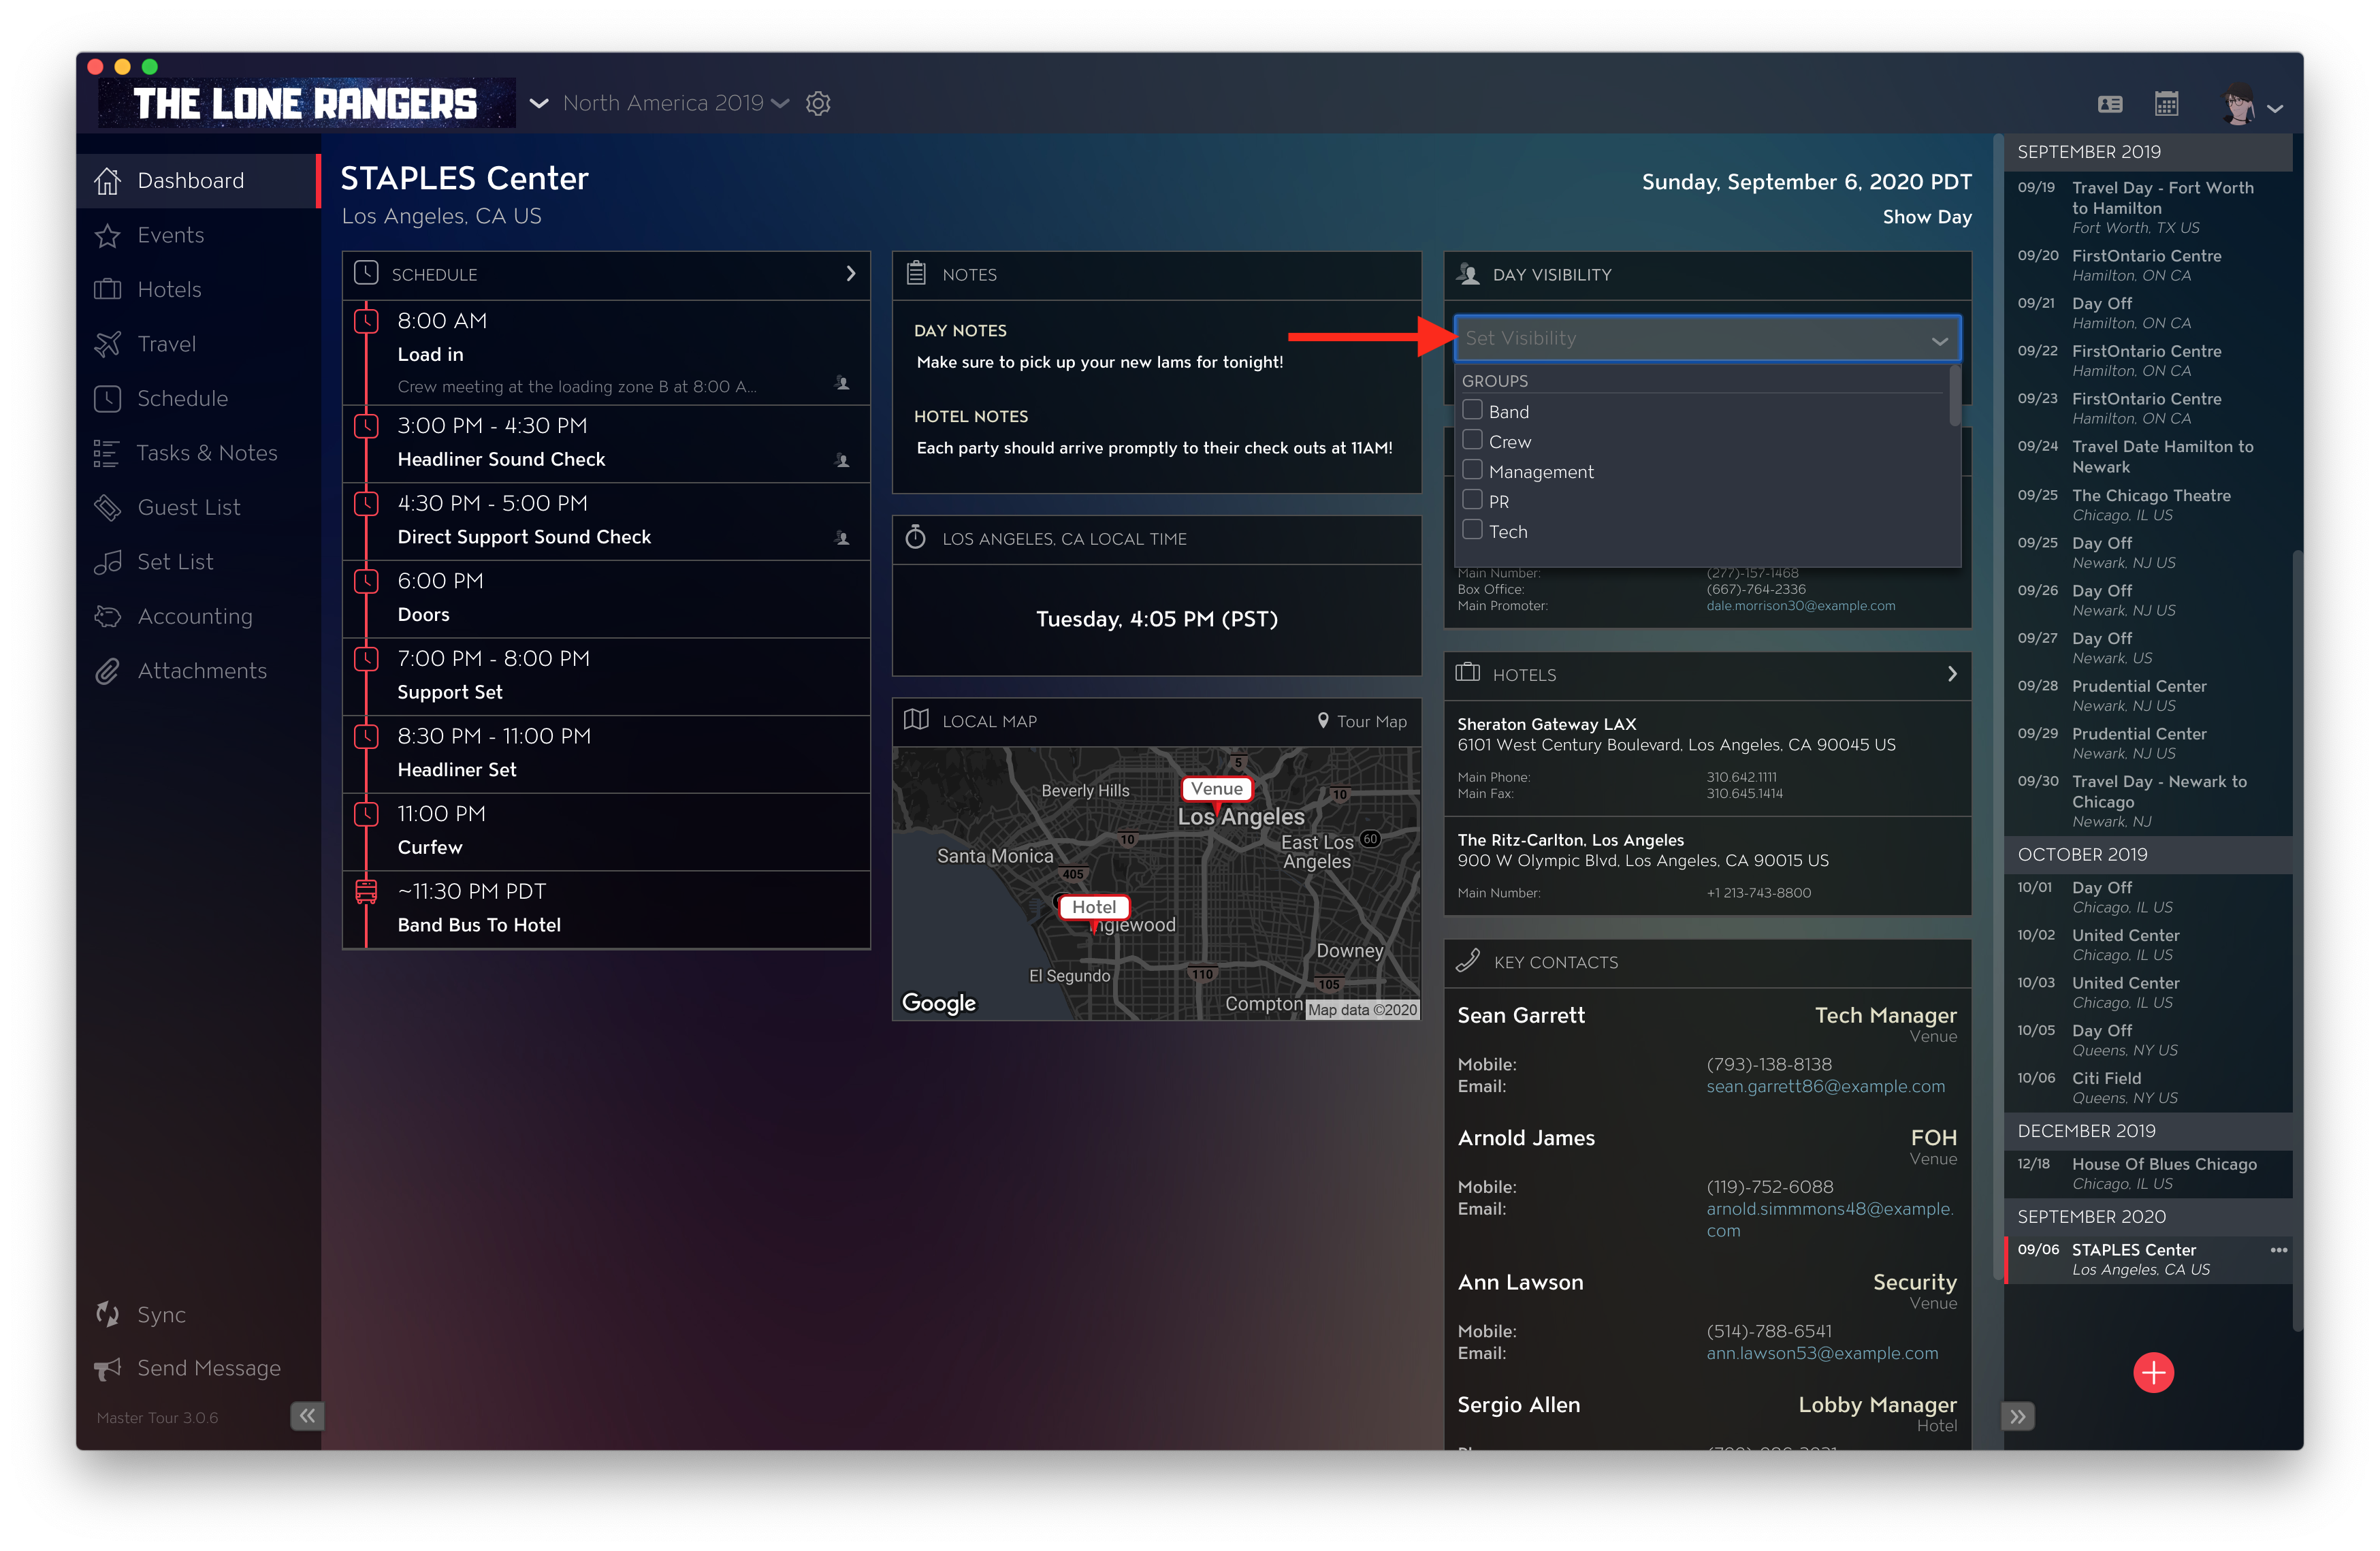Click the bus icon beside Band Bus To Hotel
Screen dimensions: 2380x1551
(x=367, y=892)
